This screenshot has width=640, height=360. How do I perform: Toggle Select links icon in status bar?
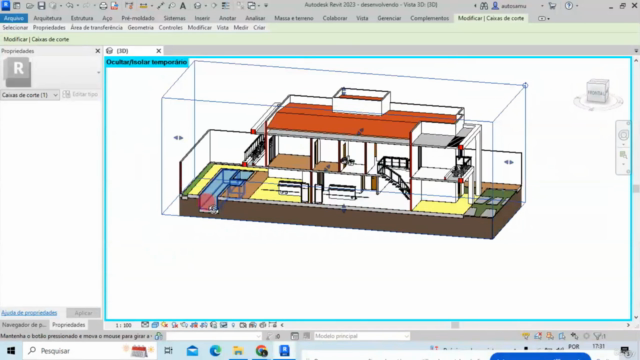point(526,336)
